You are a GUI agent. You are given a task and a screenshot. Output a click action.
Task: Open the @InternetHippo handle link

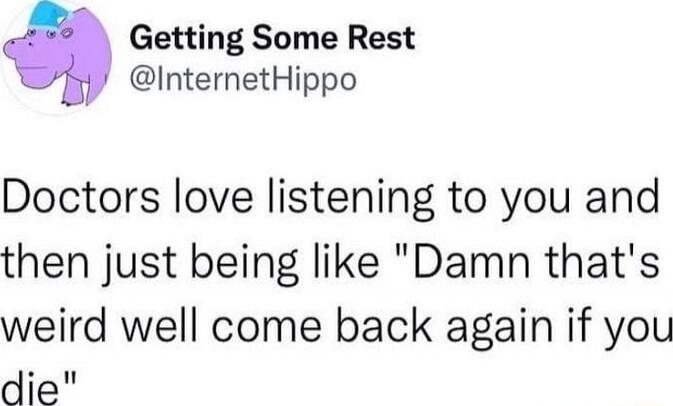pos(243,80)
